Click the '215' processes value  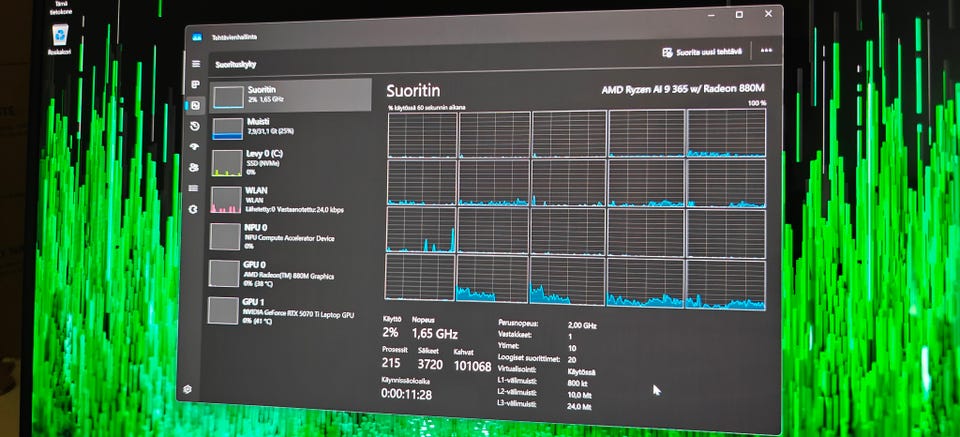tap(391, 363)
